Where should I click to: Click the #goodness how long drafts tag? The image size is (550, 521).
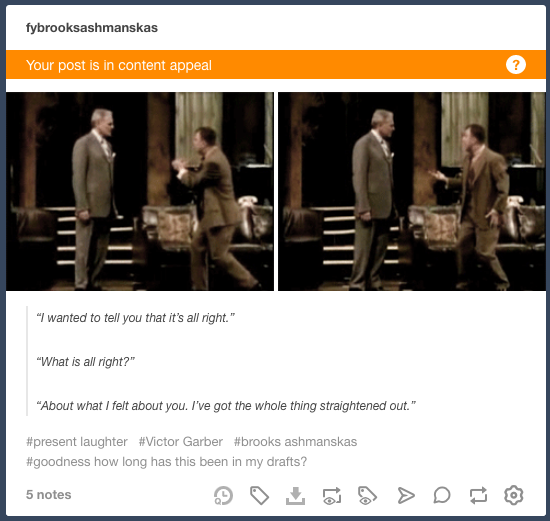[x=167, y=462]
